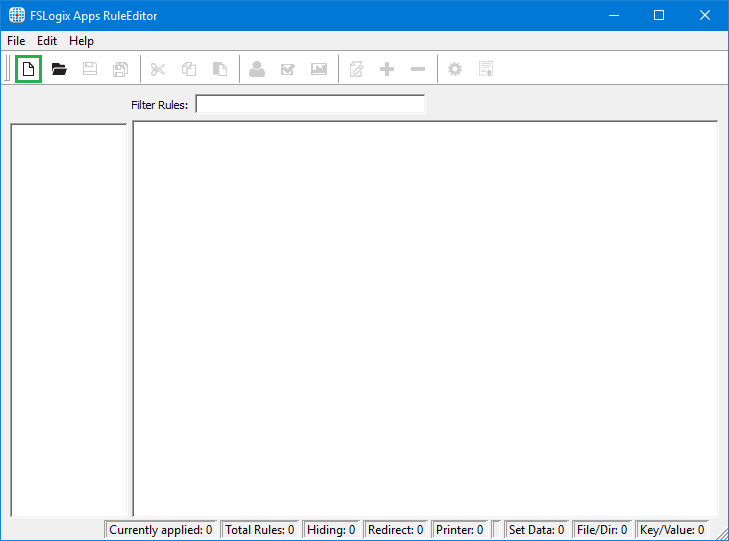The width and height of the screenshot is (729, 541).
Task: Click the Paste clipboard icon
Action: (219, 69)
